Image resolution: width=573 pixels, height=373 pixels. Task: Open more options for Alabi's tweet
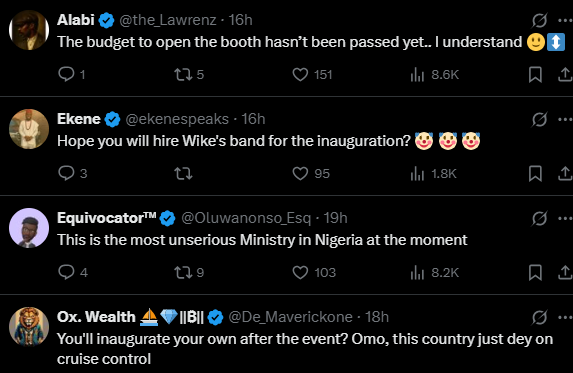click(565, 20)
